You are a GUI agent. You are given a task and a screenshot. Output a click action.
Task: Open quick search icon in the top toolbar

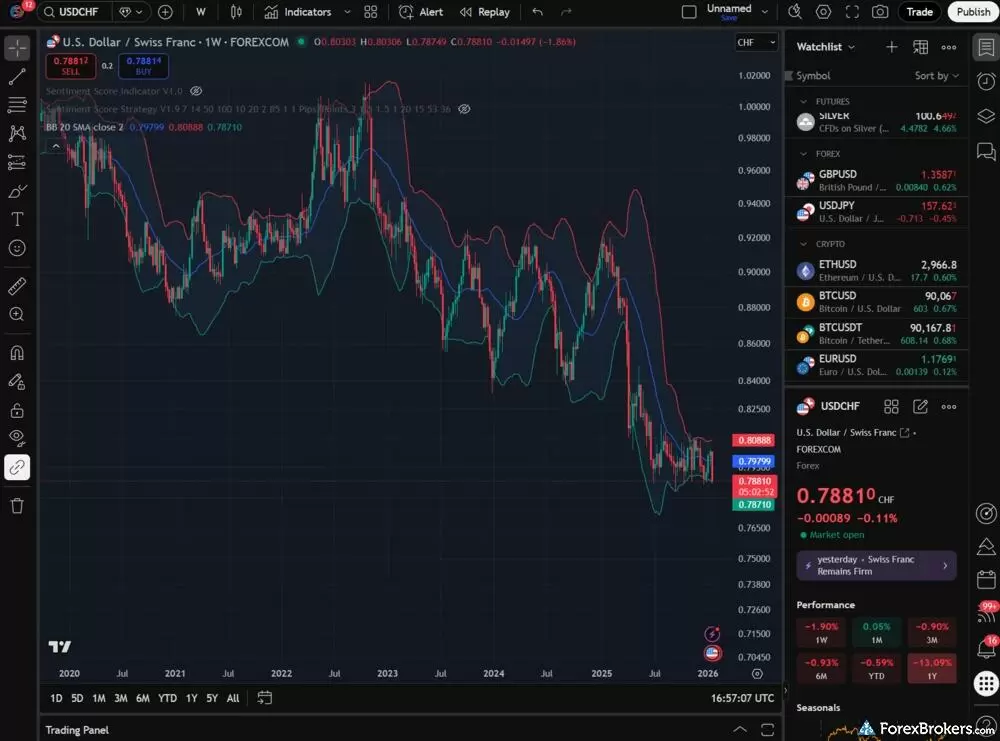coord(795,12)
